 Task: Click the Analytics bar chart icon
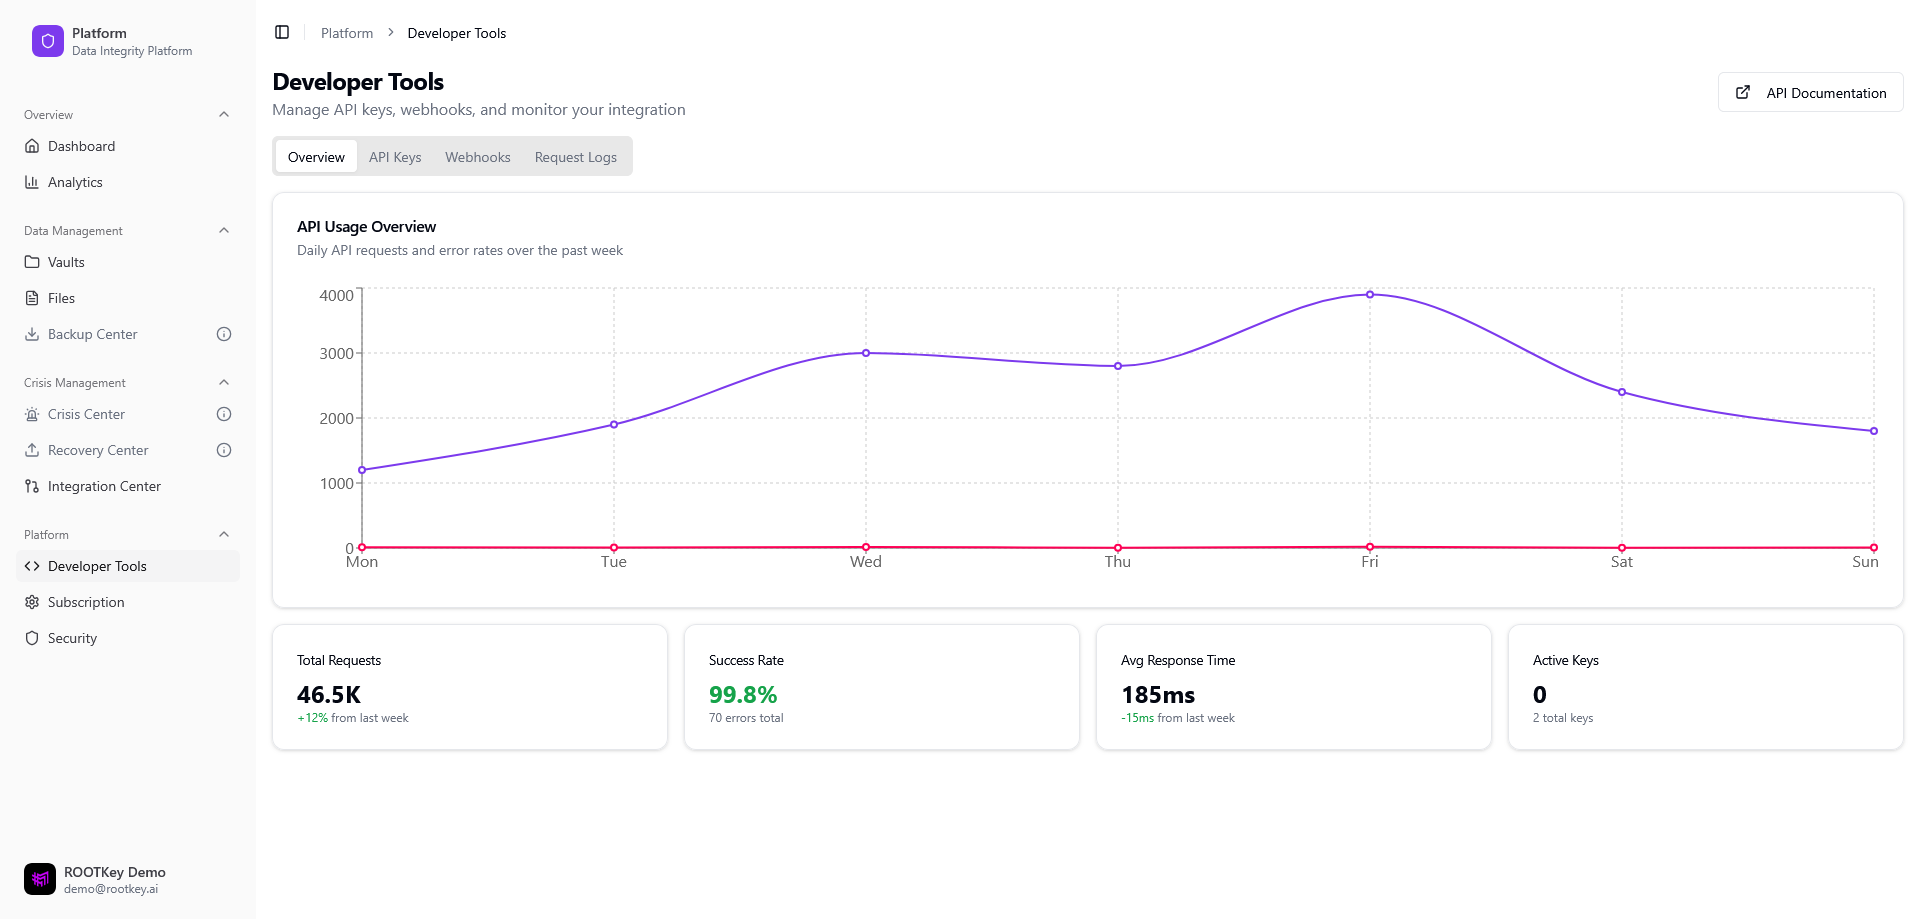click(32, 182)
